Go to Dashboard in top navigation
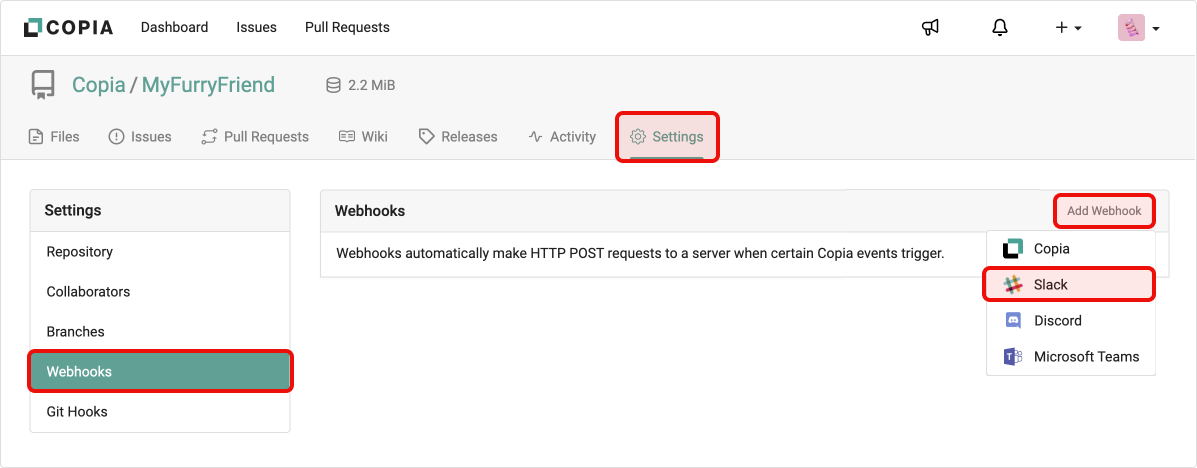This screenshot has width=1197, height=468. click(x=174, y=27)
